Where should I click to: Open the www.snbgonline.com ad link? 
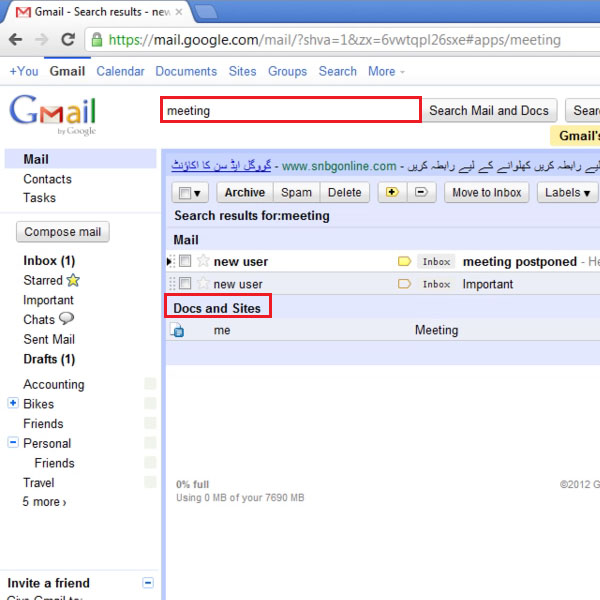coord(339,166)
